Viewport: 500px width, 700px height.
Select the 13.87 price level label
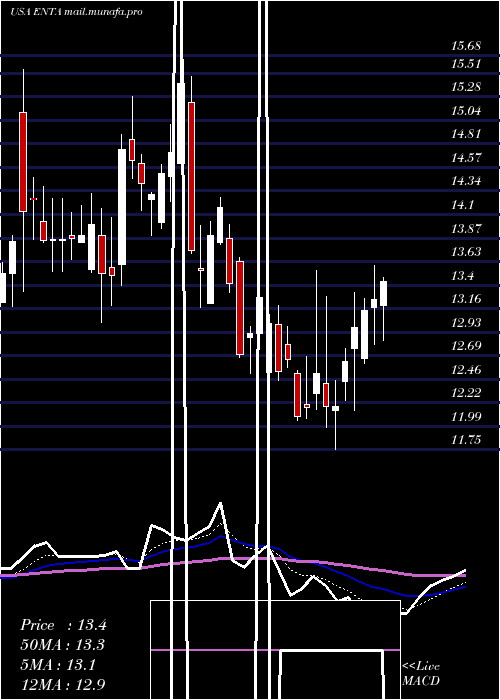[x=466, y=229]
